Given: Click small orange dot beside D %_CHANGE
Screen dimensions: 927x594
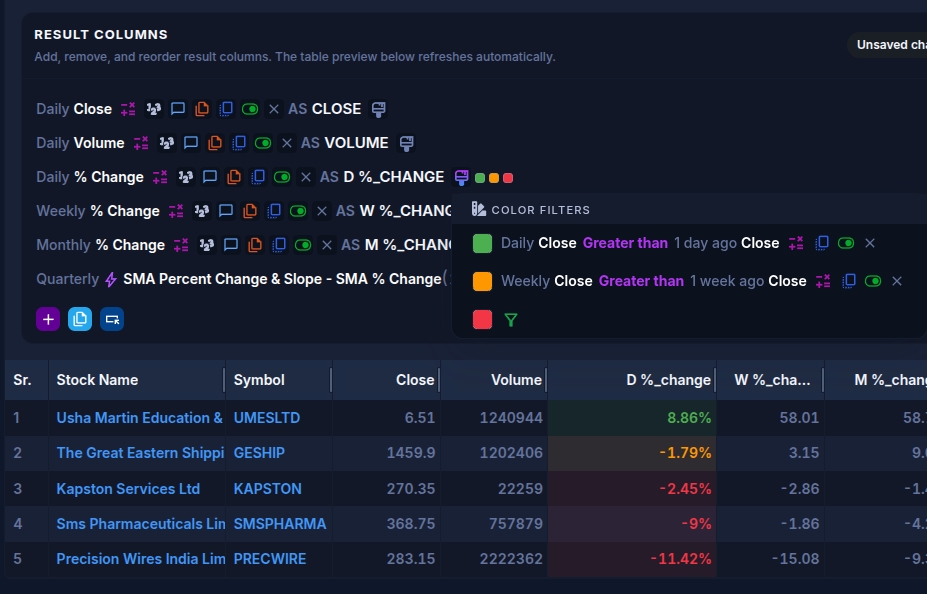Looking at the screenshot, I should 494,178.
